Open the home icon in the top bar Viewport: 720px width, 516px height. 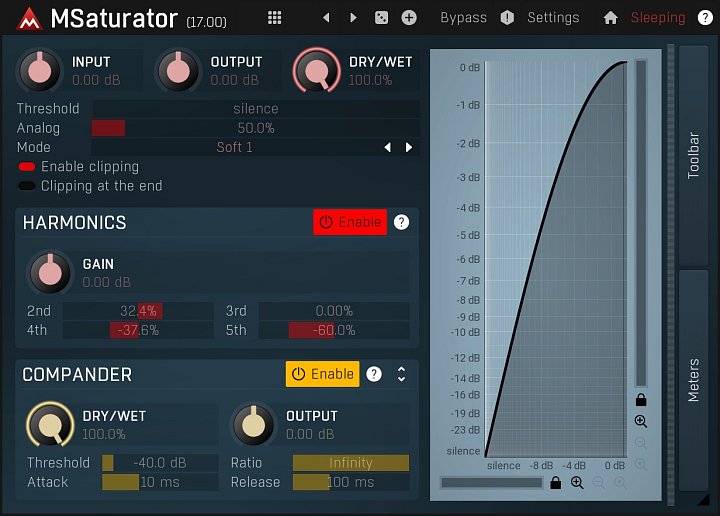tap(610, 18)
